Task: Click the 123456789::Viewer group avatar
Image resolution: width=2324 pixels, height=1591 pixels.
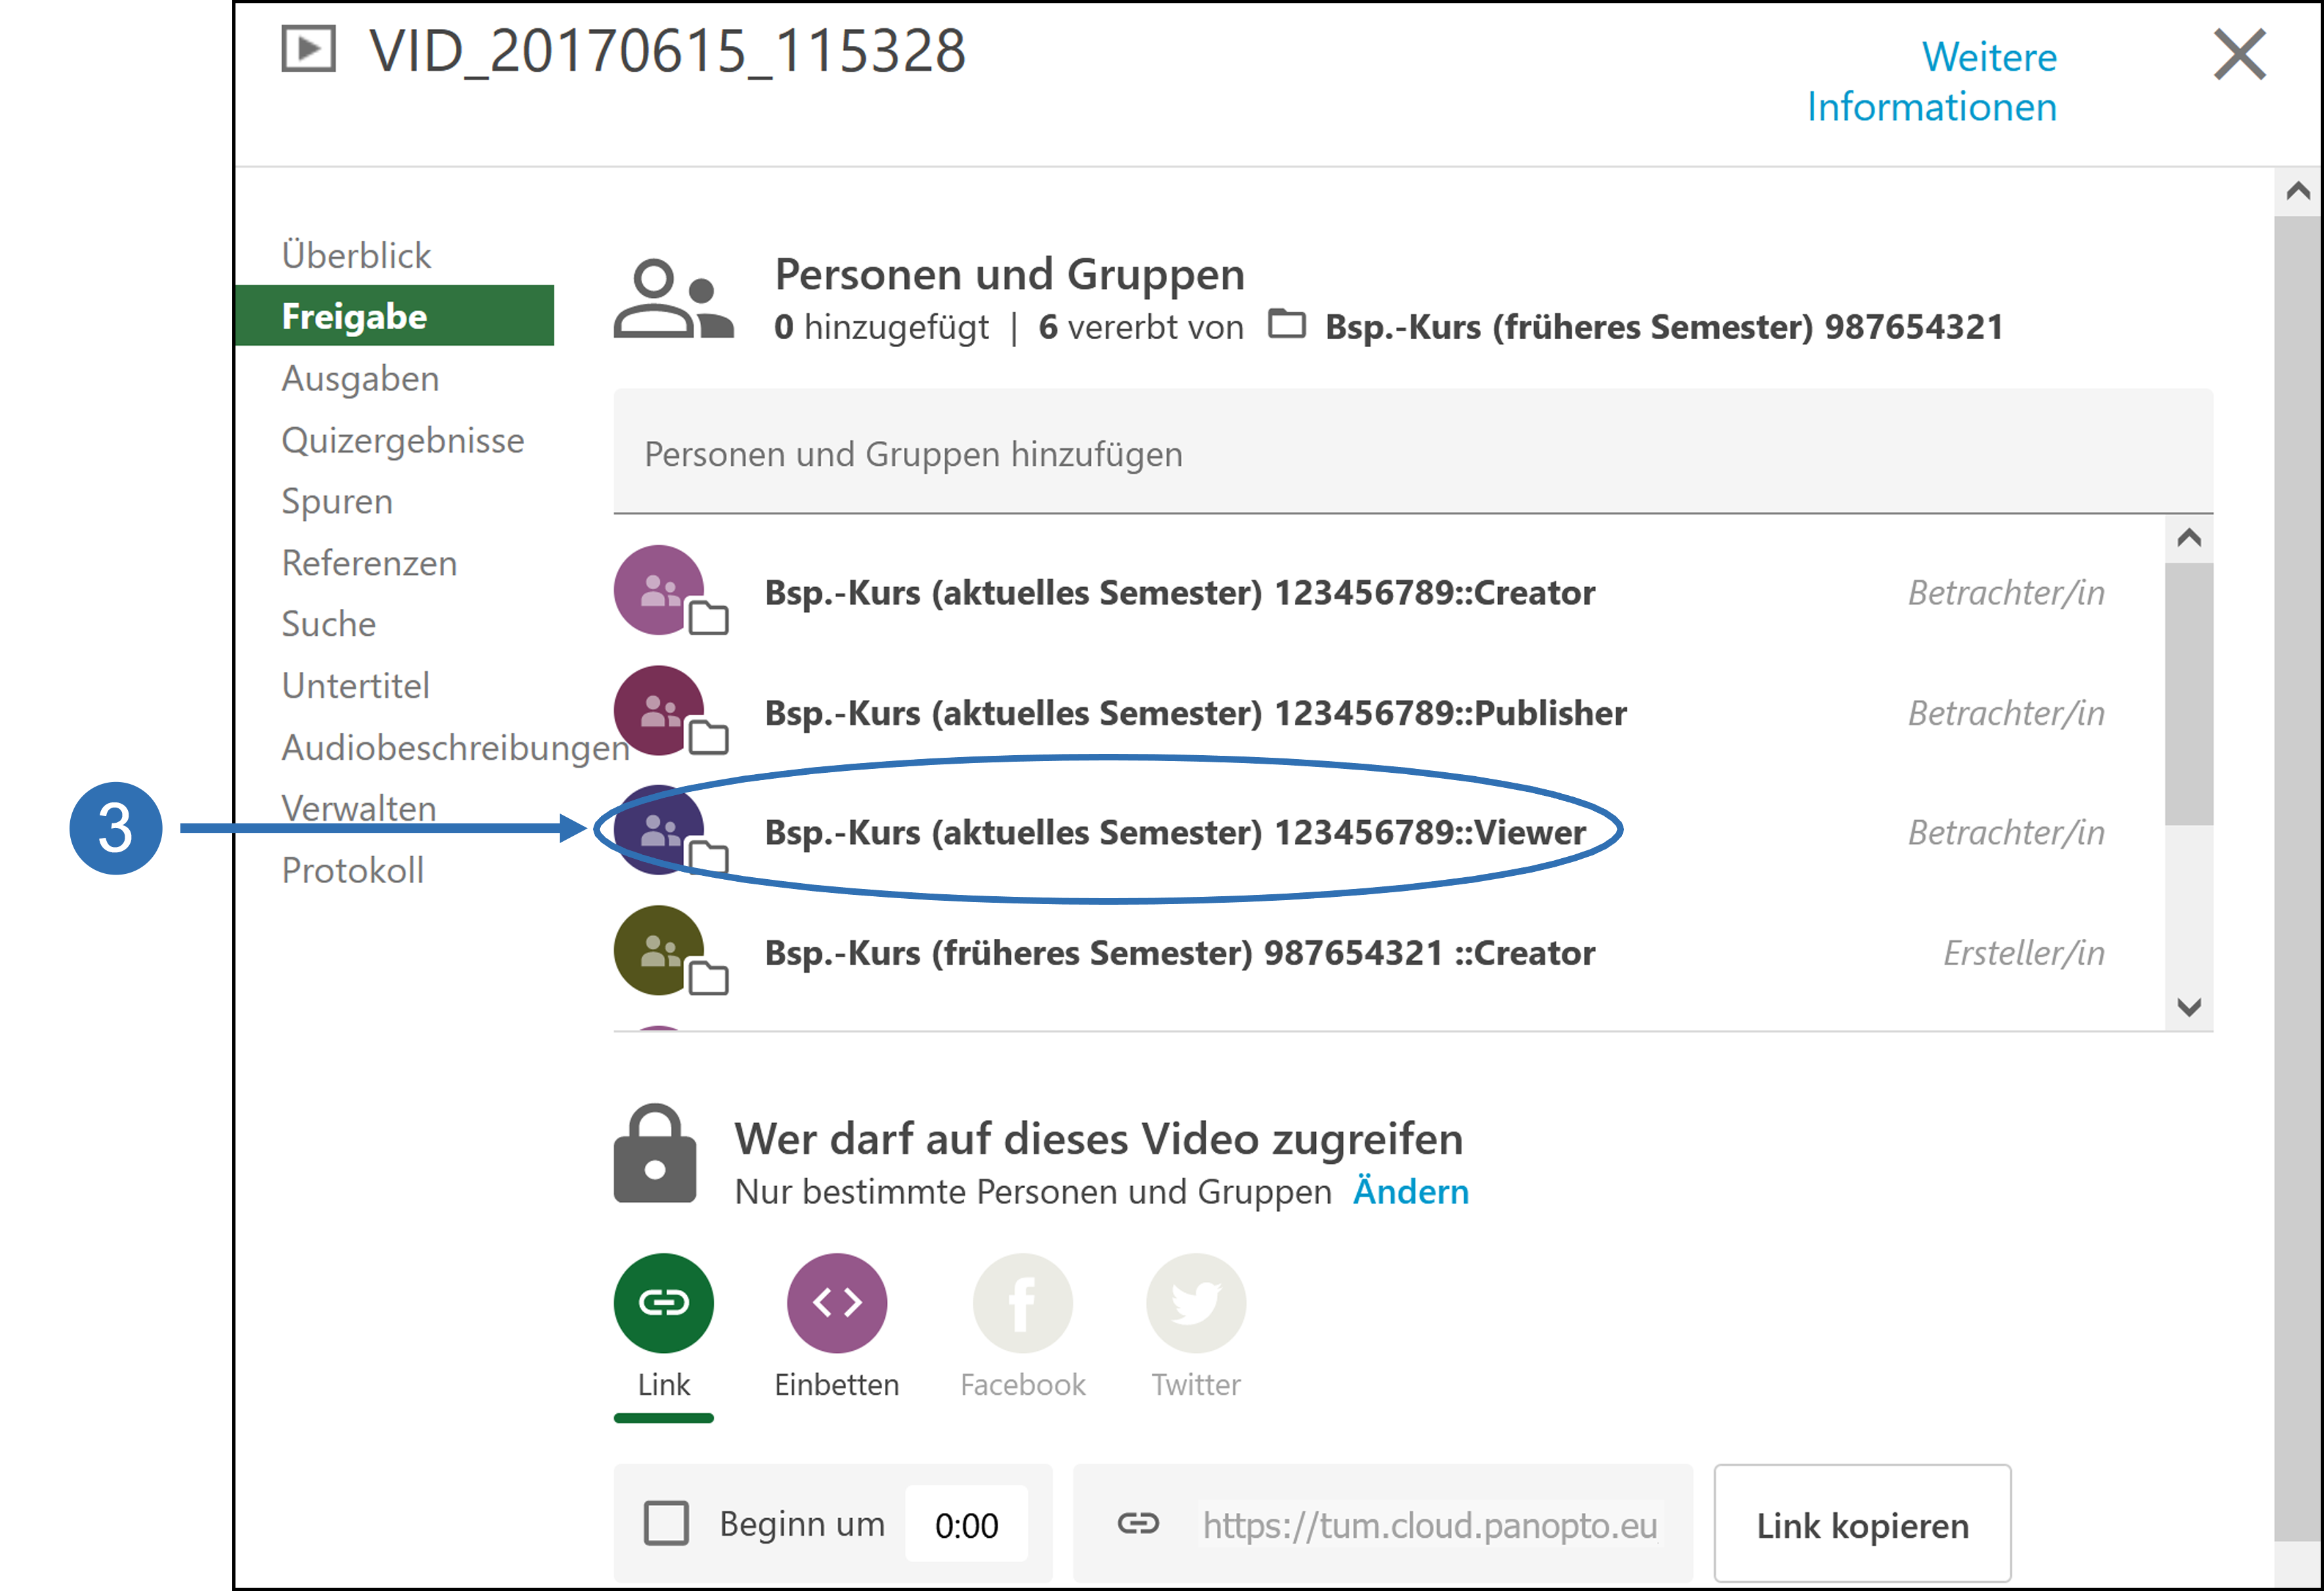Action: (659, 831)
